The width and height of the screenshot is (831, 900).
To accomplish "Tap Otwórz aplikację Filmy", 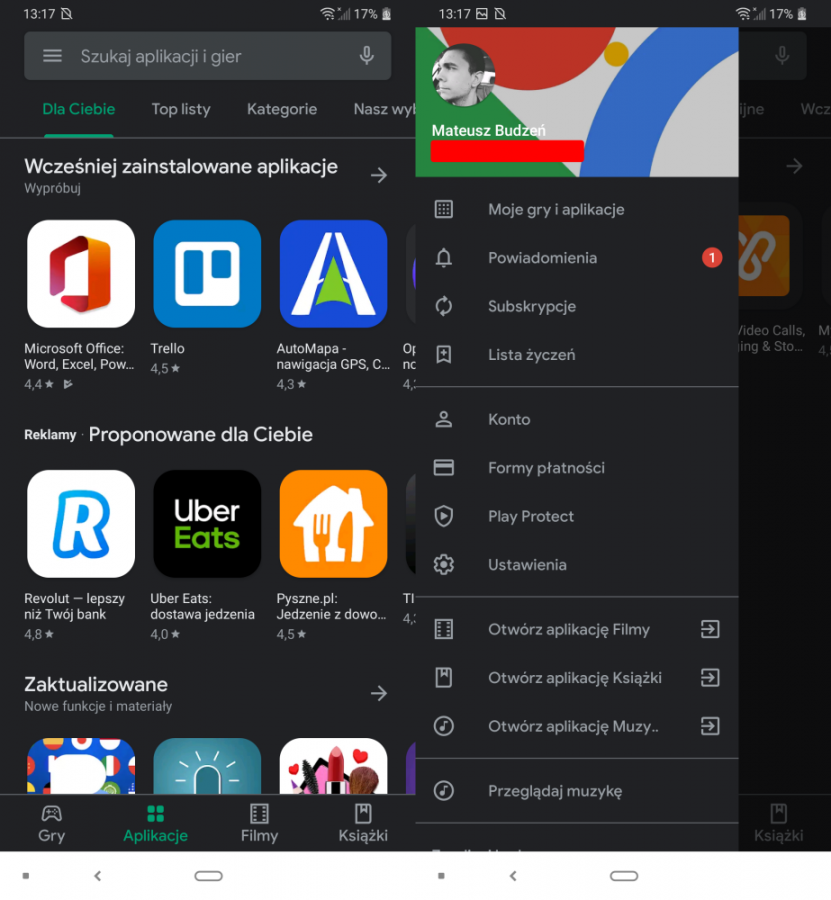I will [577, 630].
